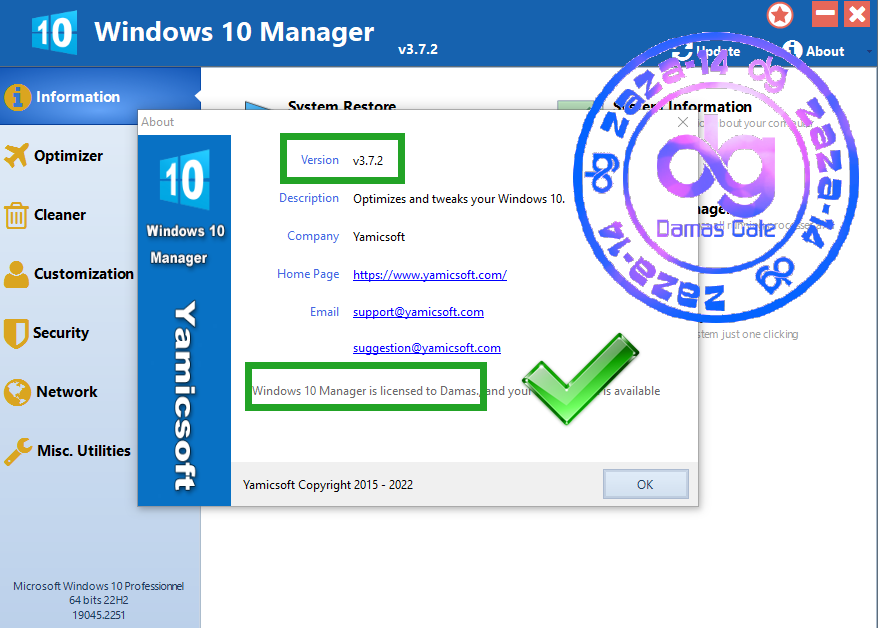Click the suggestion@yamicsoft.com email link
Viewport: 878px width, 628px height.
tap(427, 348)
